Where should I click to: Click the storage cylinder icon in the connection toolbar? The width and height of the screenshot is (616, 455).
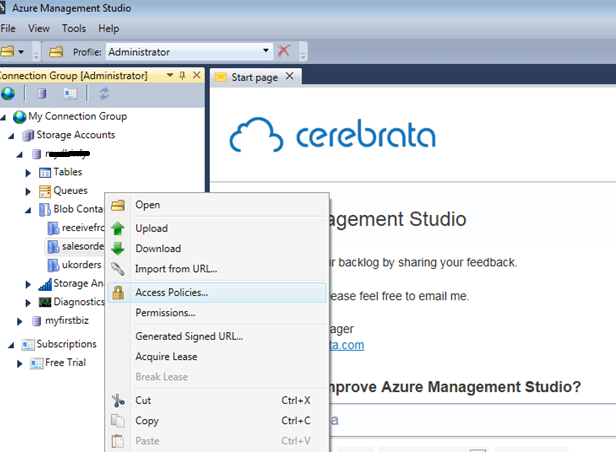[x=41, y=94]
